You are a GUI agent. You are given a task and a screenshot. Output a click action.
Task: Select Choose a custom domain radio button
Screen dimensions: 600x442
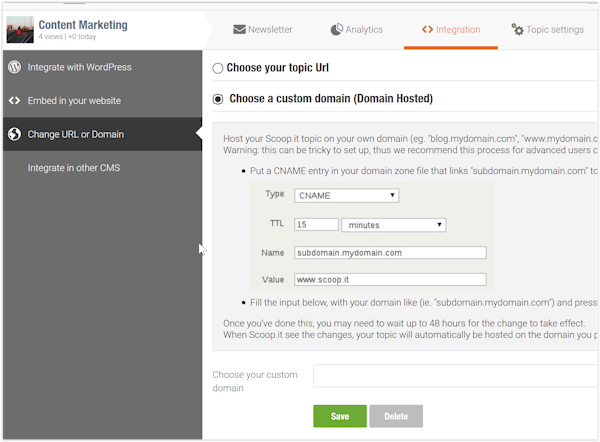click(x=218, y=99)
